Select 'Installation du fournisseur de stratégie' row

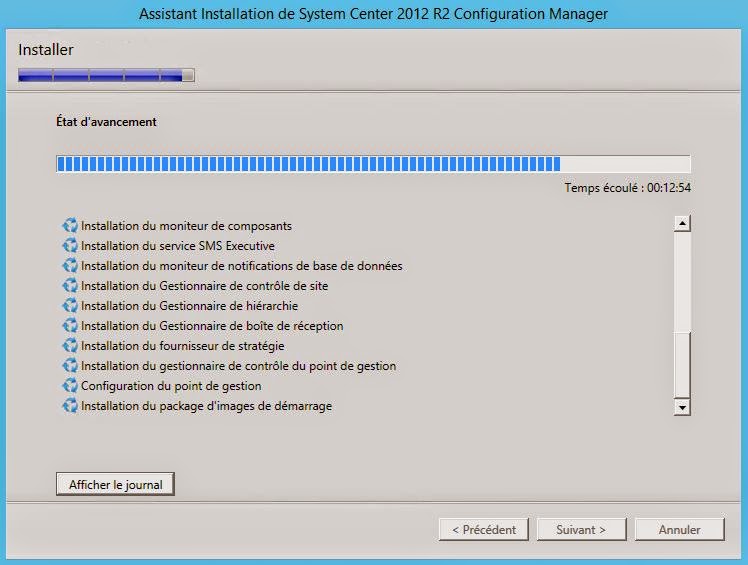point(182,346)
